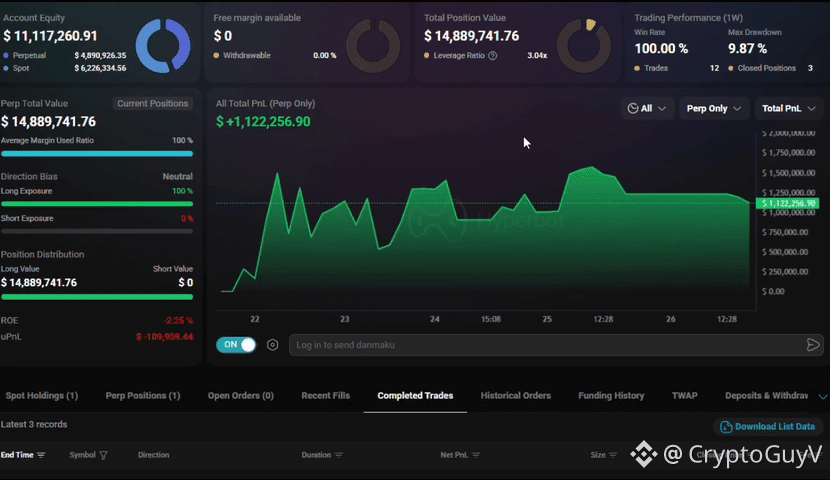Viewport: 830px width, 480px height.
Task: Click the Current Positions button
Action: 152,104
